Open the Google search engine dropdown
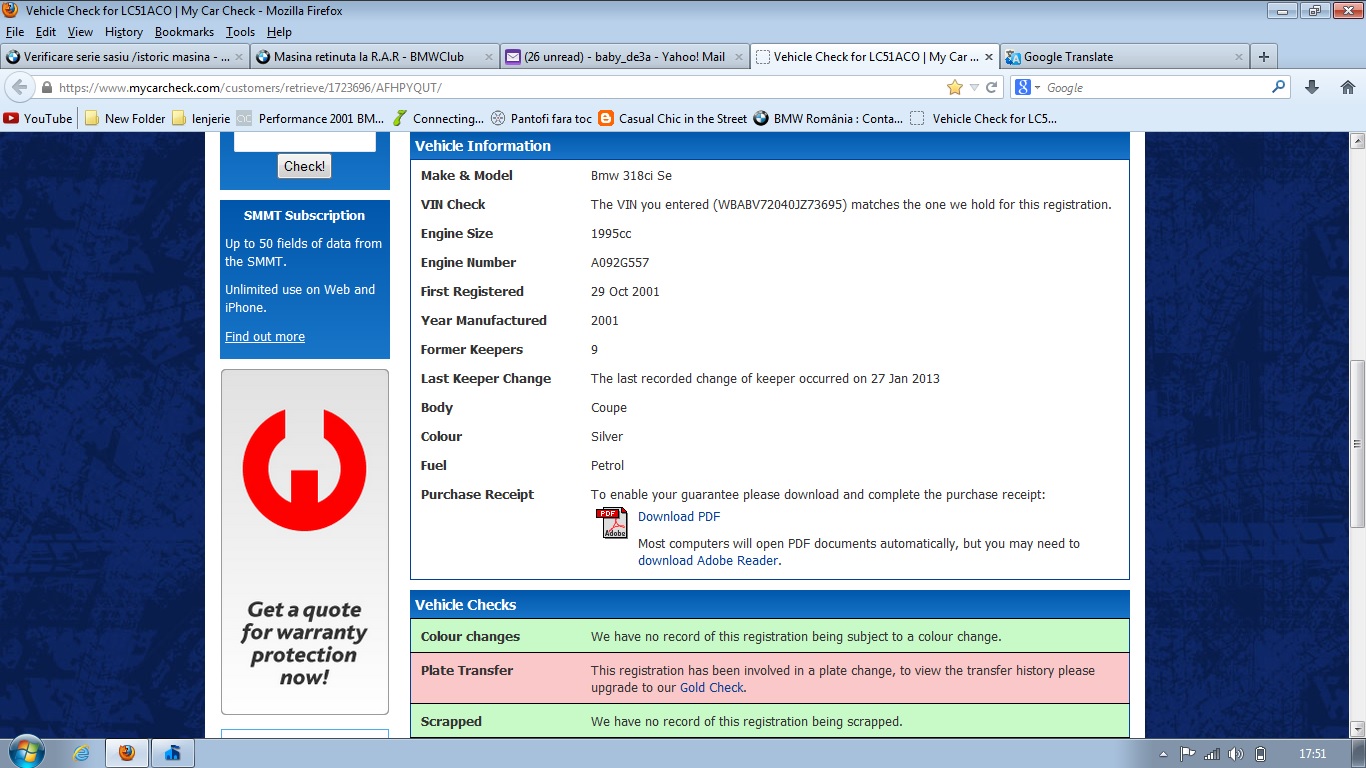1366x768 pixels. (x=1028, y=87)
